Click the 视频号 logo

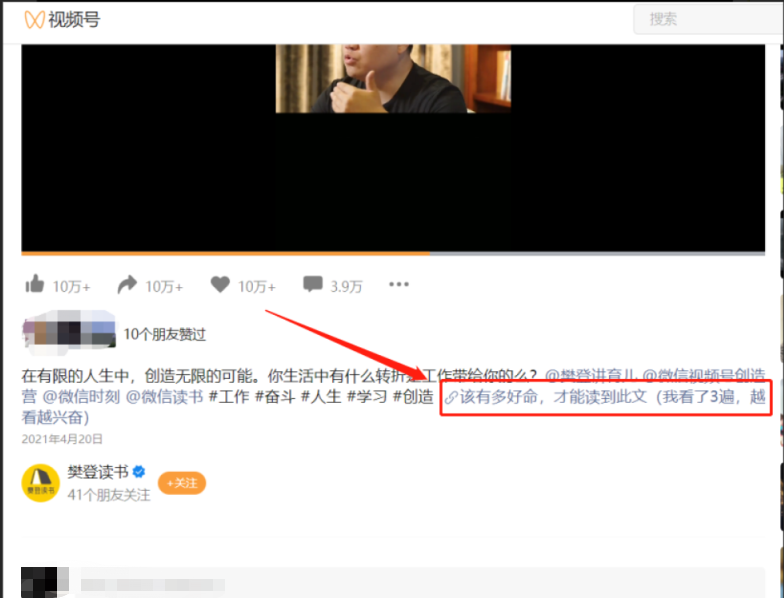(62, 20)
